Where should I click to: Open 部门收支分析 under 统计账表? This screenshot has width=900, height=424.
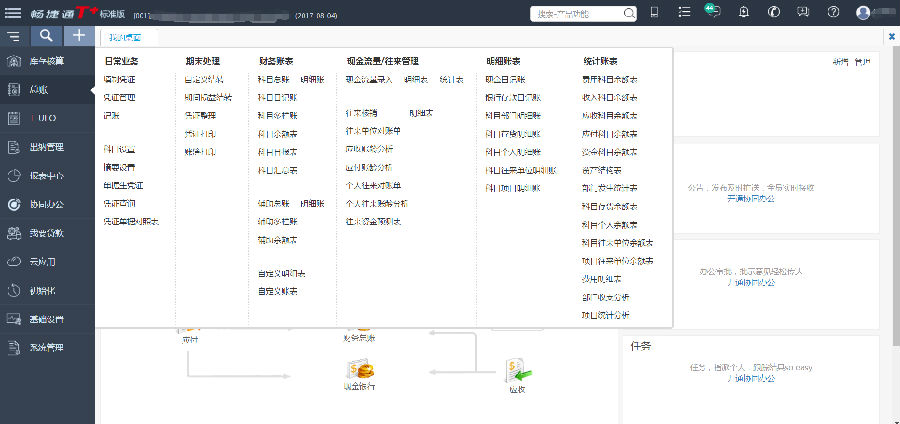[x=605, y=298]
